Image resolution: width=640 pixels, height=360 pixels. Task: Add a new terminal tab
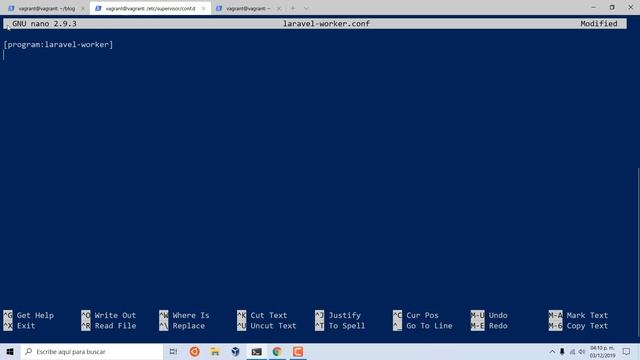click(x=293, y=8)
